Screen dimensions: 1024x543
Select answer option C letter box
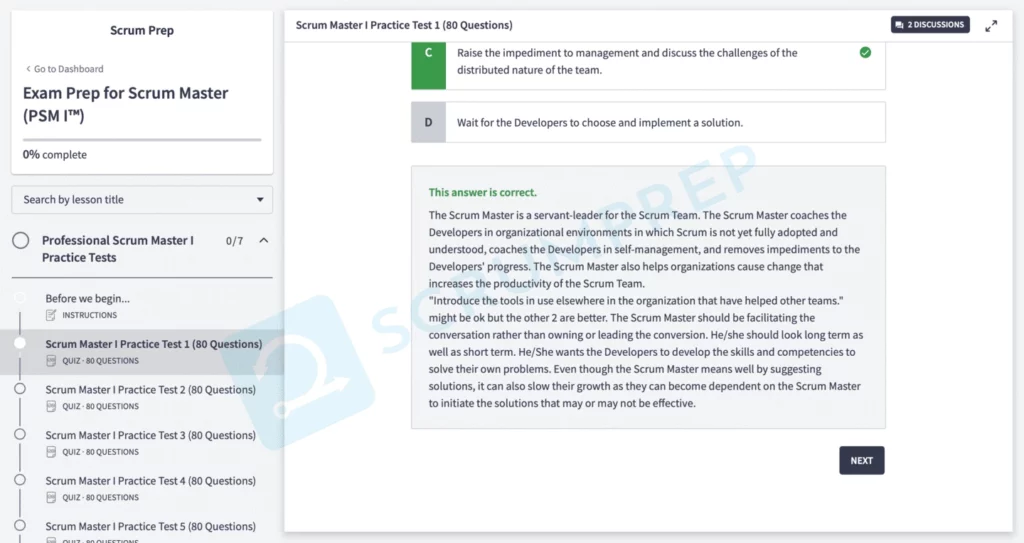point(428,61)
